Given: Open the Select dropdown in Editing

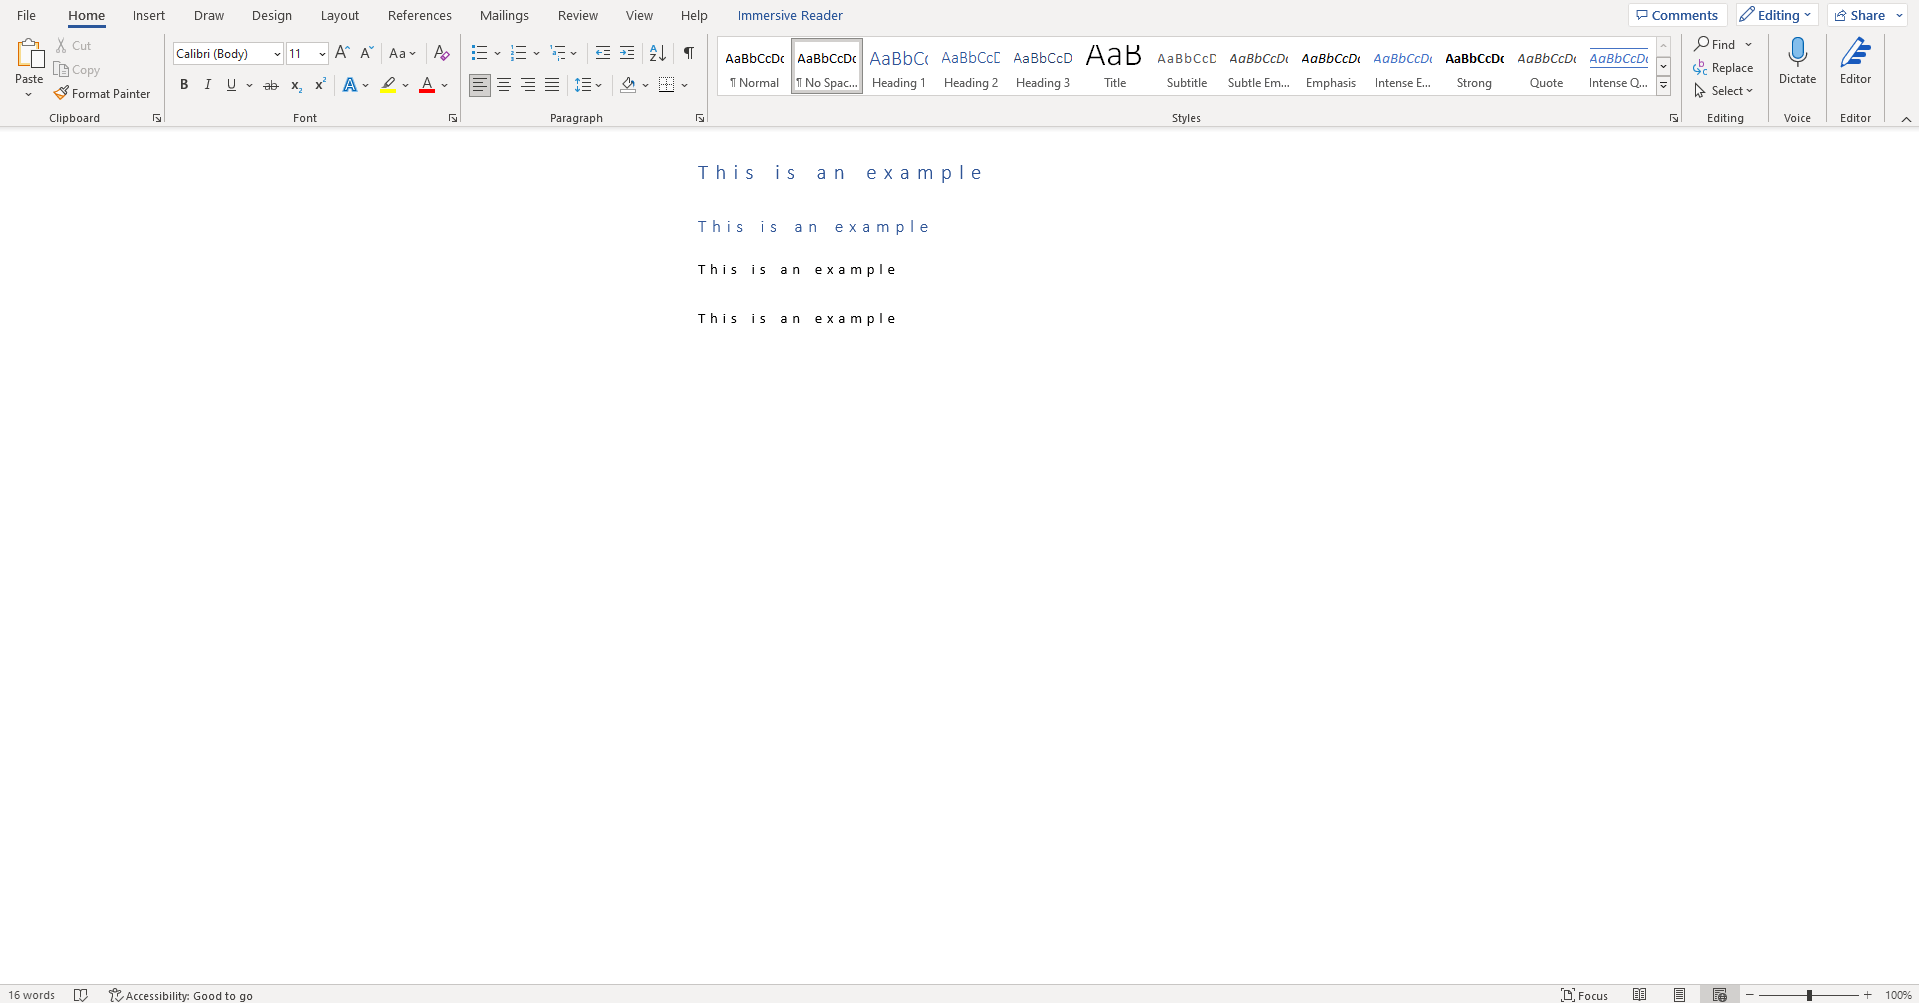Looking at the screenshot, I should 1723,90.
